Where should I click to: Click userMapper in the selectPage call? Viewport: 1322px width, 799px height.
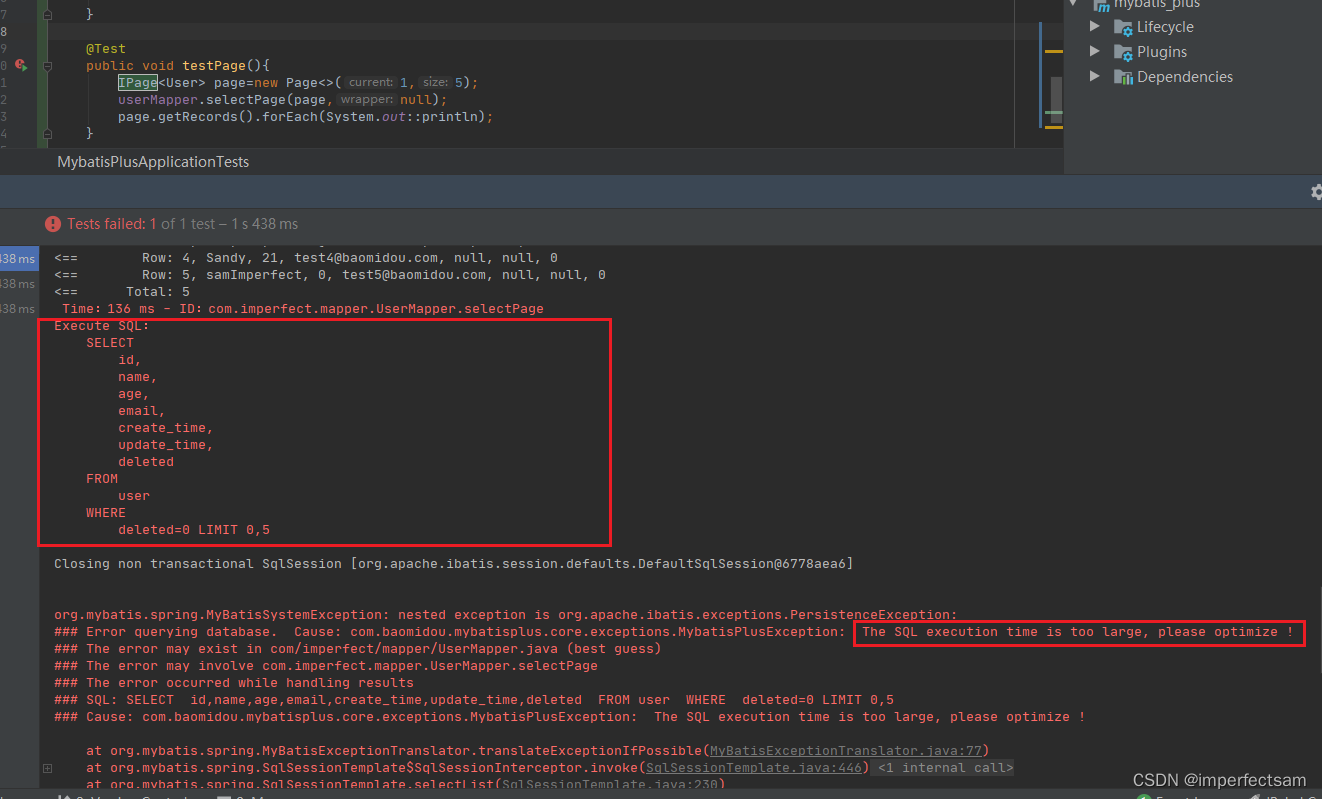[x=157, y=99]
